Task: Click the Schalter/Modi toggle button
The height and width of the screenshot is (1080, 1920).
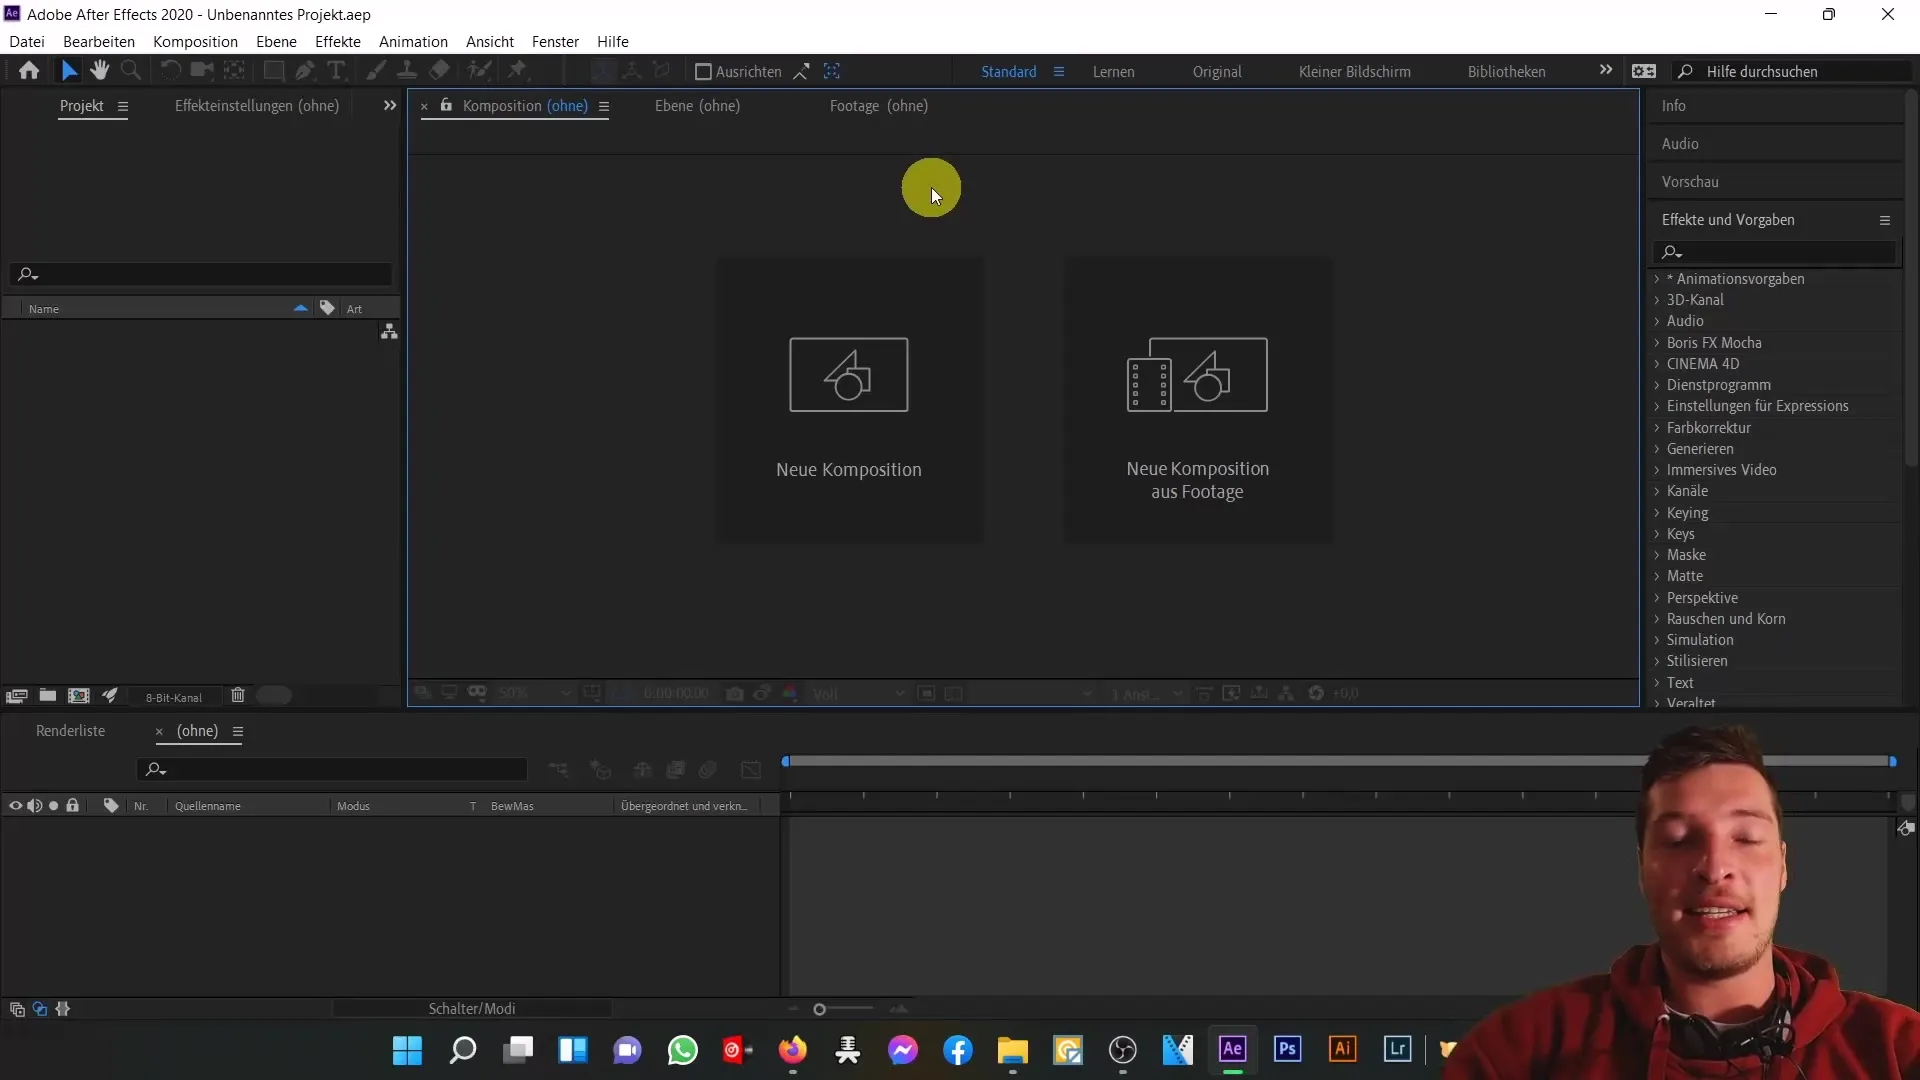Action: [472, 1007]
